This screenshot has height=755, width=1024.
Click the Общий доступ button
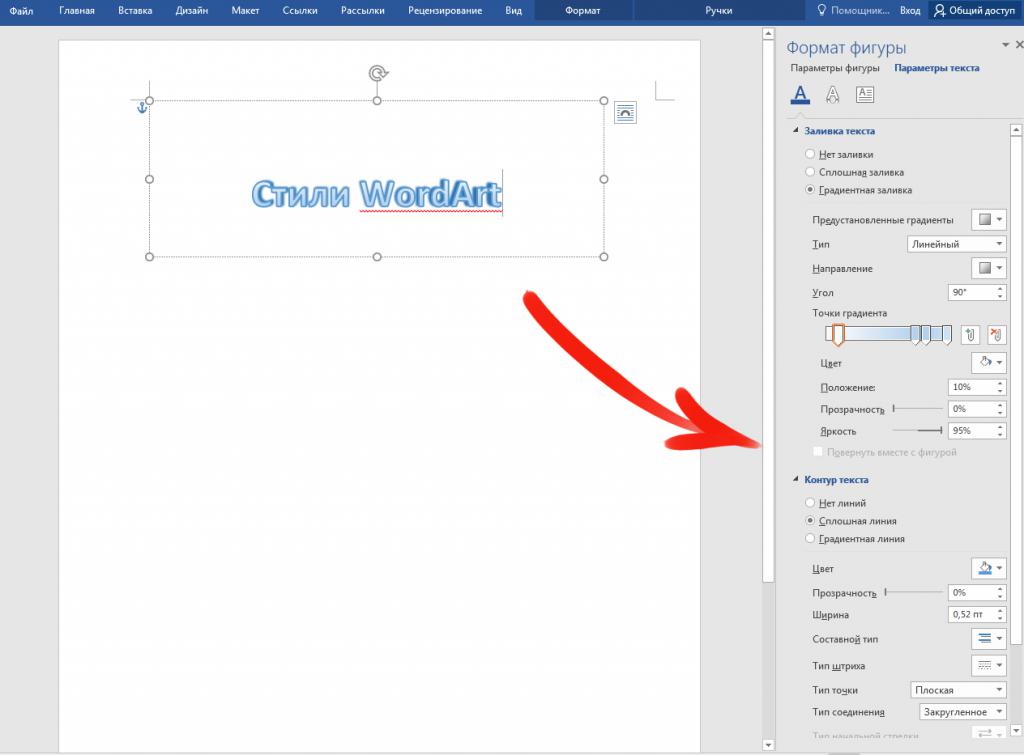[x=974, y=10]
